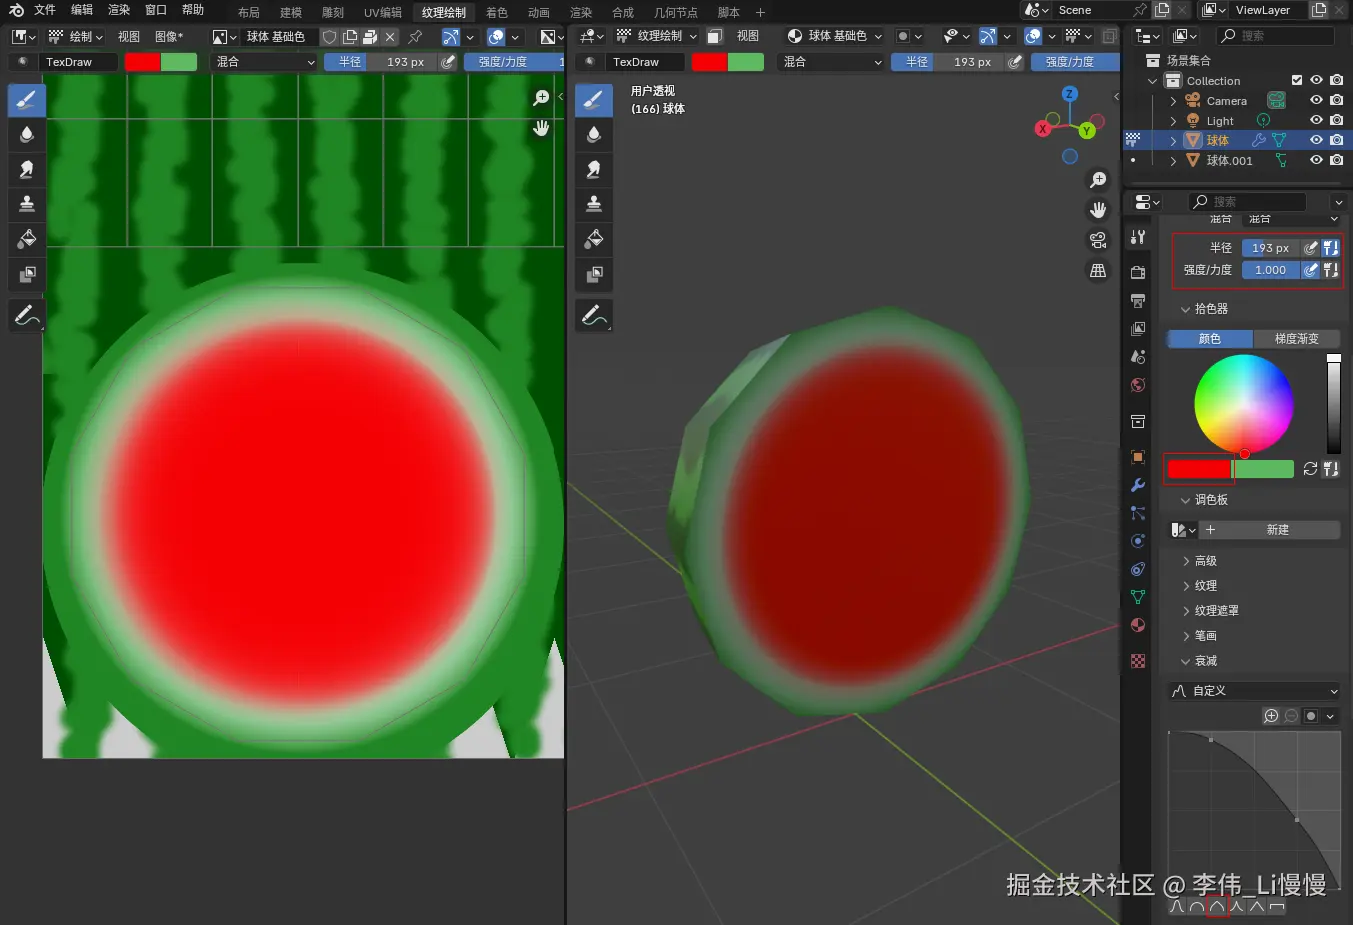The width and height of the screenshot is (1353, 925).
Task: Select the Clone stamp tool in image editor
Action: click(27, 204)
